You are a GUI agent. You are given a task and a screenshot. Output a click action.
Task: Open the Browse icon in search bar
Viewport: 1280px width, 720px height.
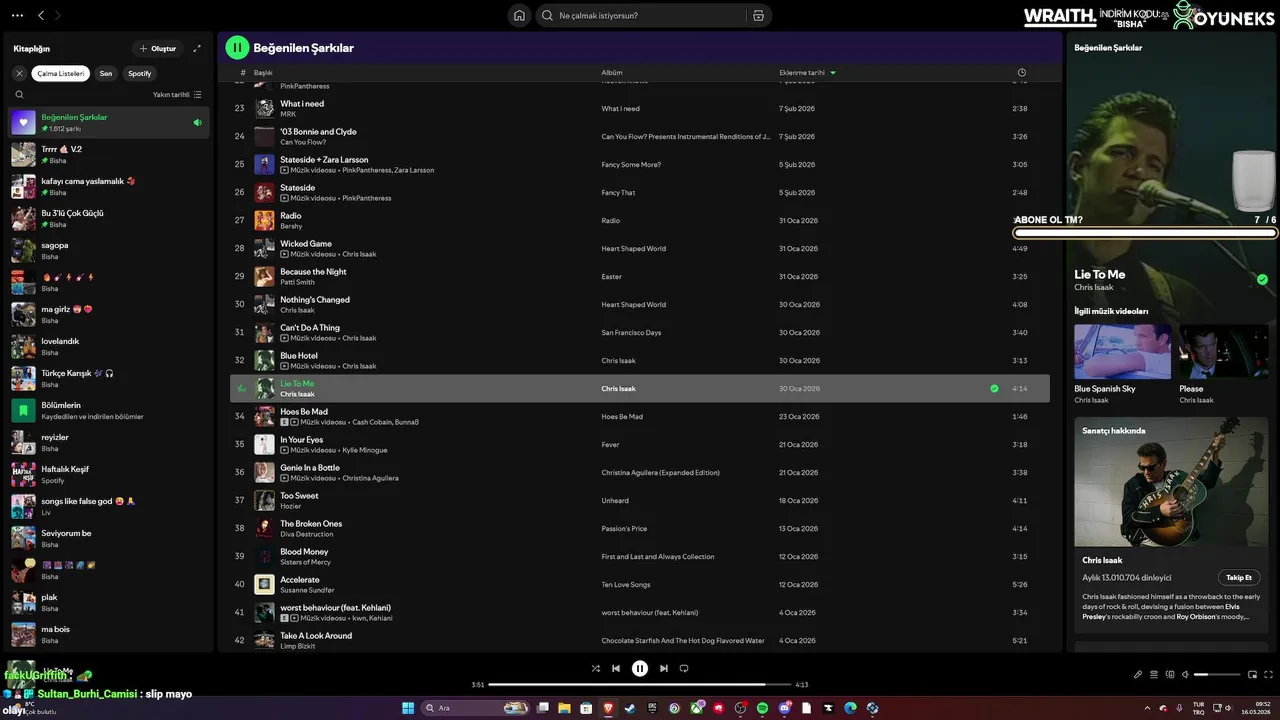click(x=758, y=15)
